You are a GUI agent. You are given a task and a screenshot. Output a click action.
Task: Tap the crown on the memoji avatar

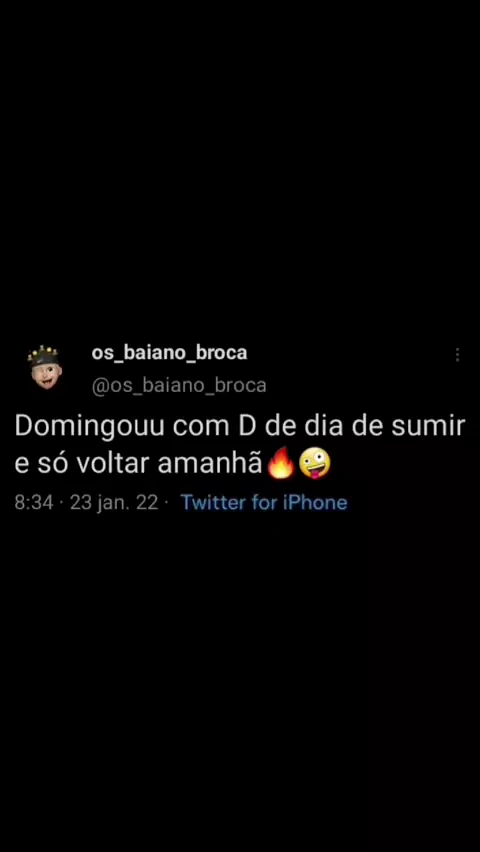coord(43,350)
